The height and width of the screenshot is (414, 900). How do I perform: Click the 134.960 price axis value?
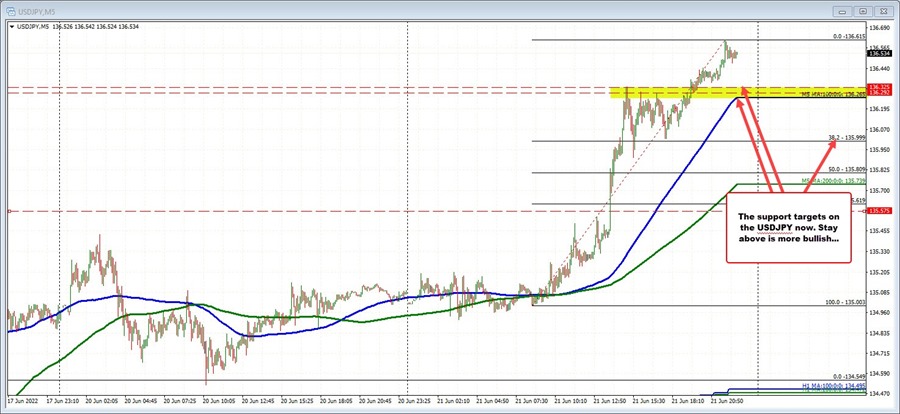(x=878, y=312)
